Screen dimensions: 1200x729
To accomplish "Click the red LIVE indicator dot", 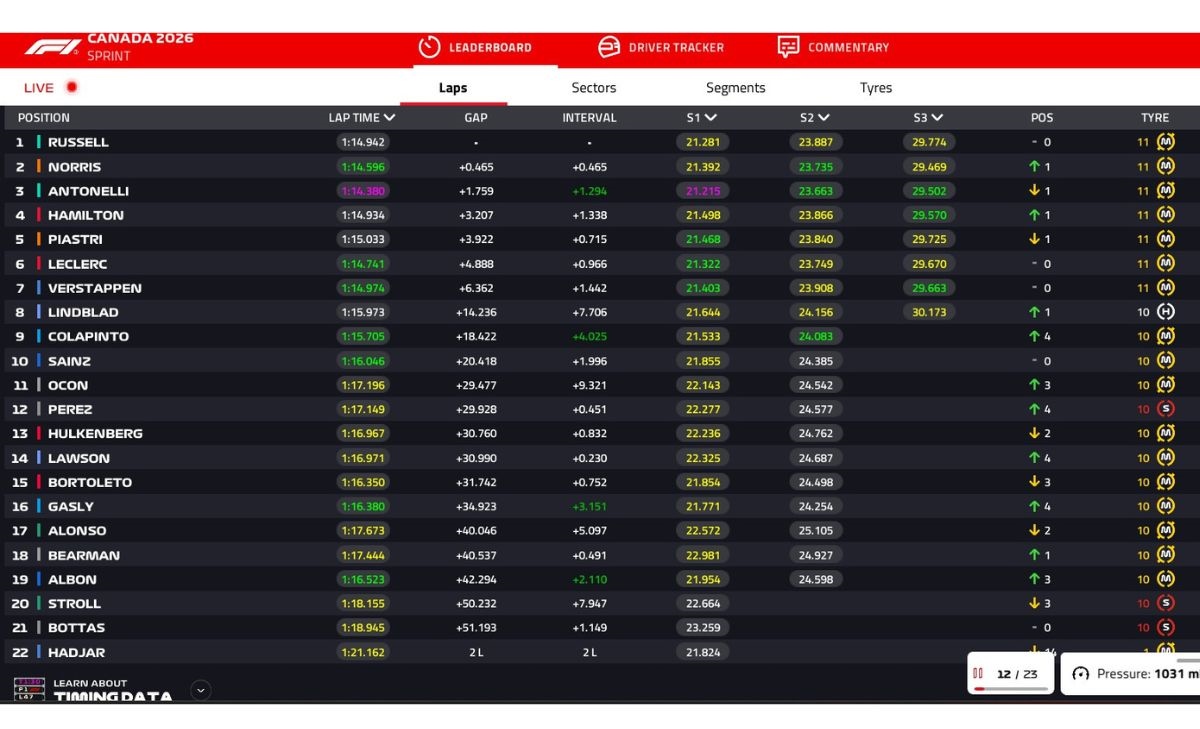I will coord(72,87).
